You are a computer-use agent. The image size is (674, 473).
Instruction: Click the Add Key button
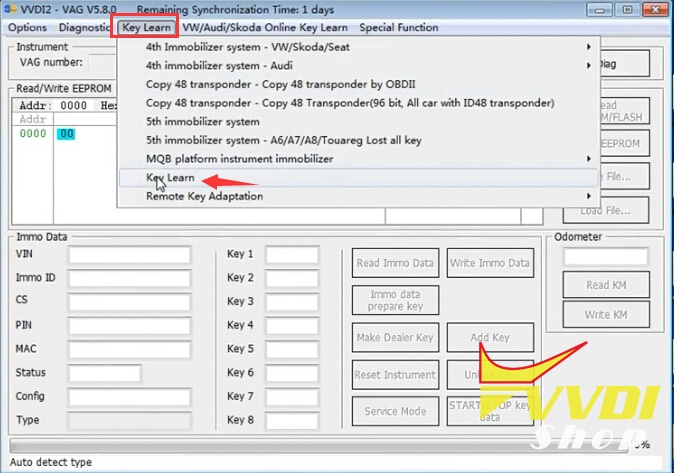click(x=490, y=338)
